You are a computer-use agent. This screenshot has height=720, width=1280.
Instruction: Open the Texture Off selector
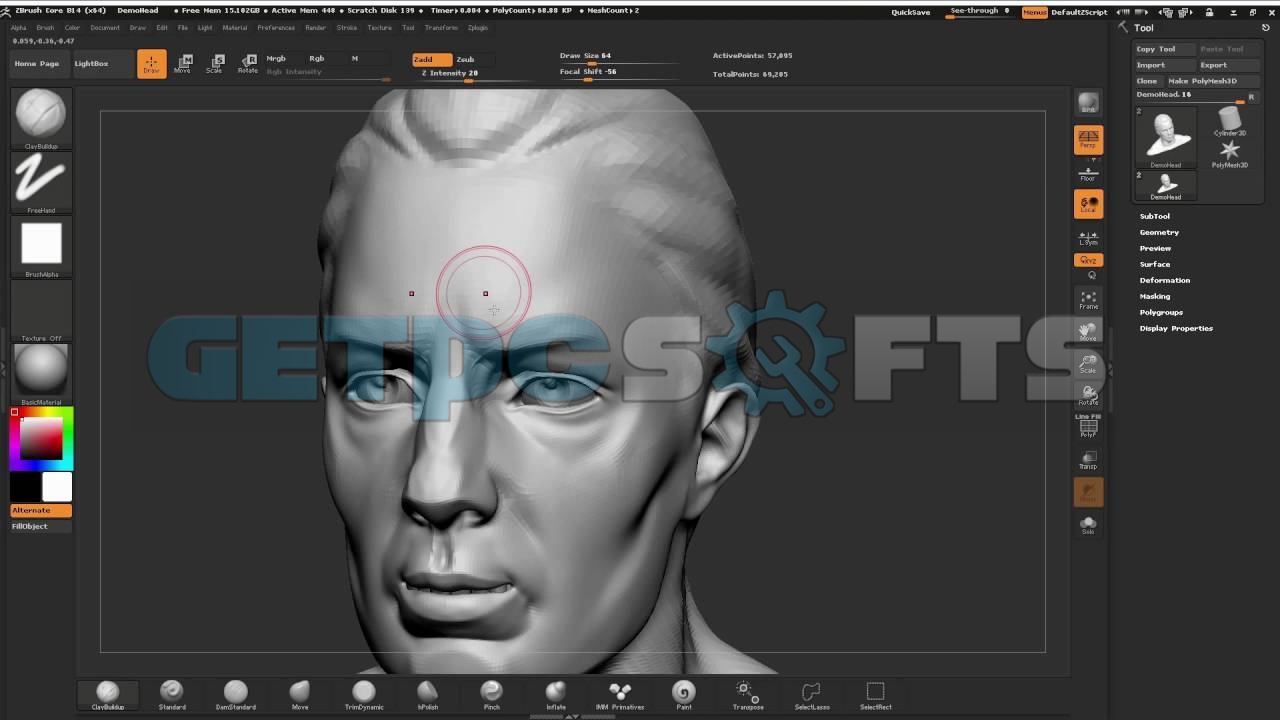[41, 311]
